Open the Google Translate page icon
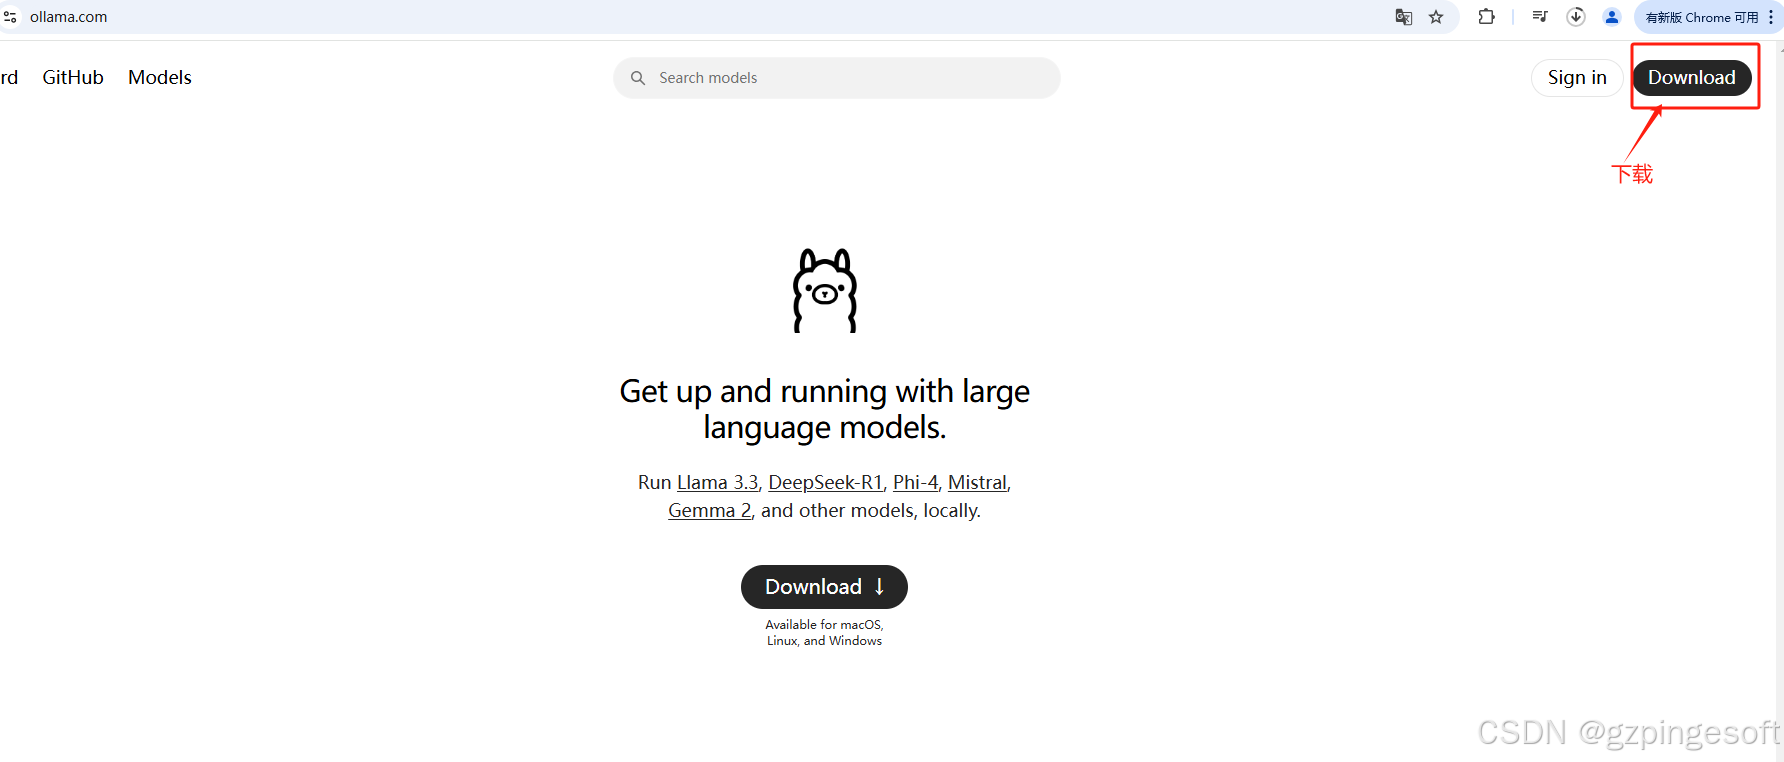The image size is (1784, 762). pyautogui.click(x=1404, y=17)
